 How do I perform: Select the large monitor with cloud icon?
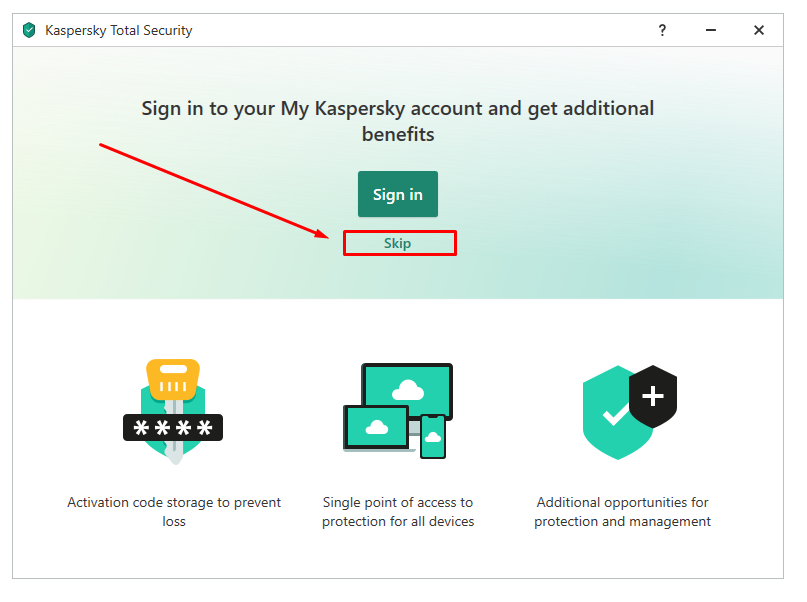407,392
